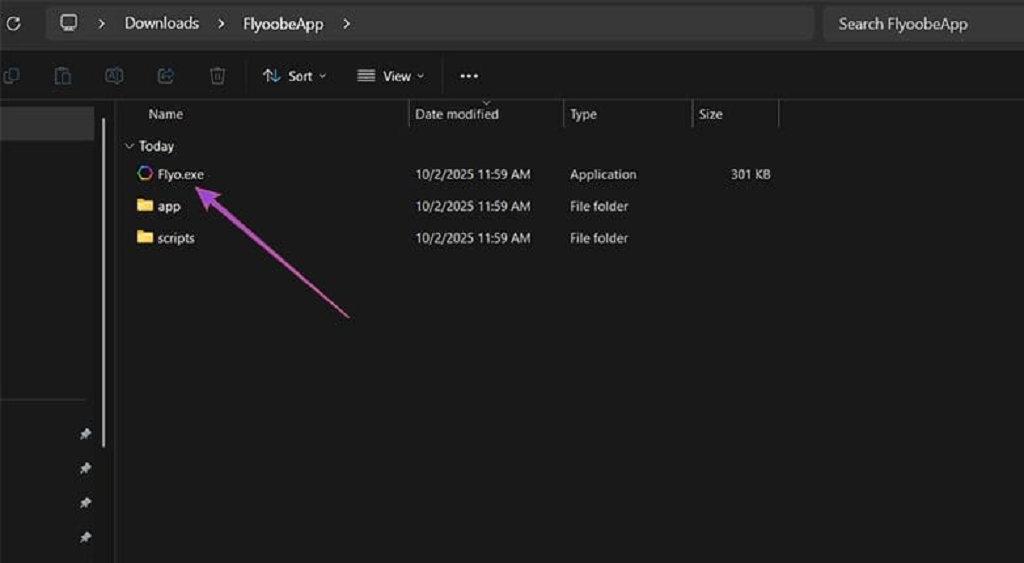1024x563 pixels.
Task: Open the View dropdown menu
Action: click(390, 76)
